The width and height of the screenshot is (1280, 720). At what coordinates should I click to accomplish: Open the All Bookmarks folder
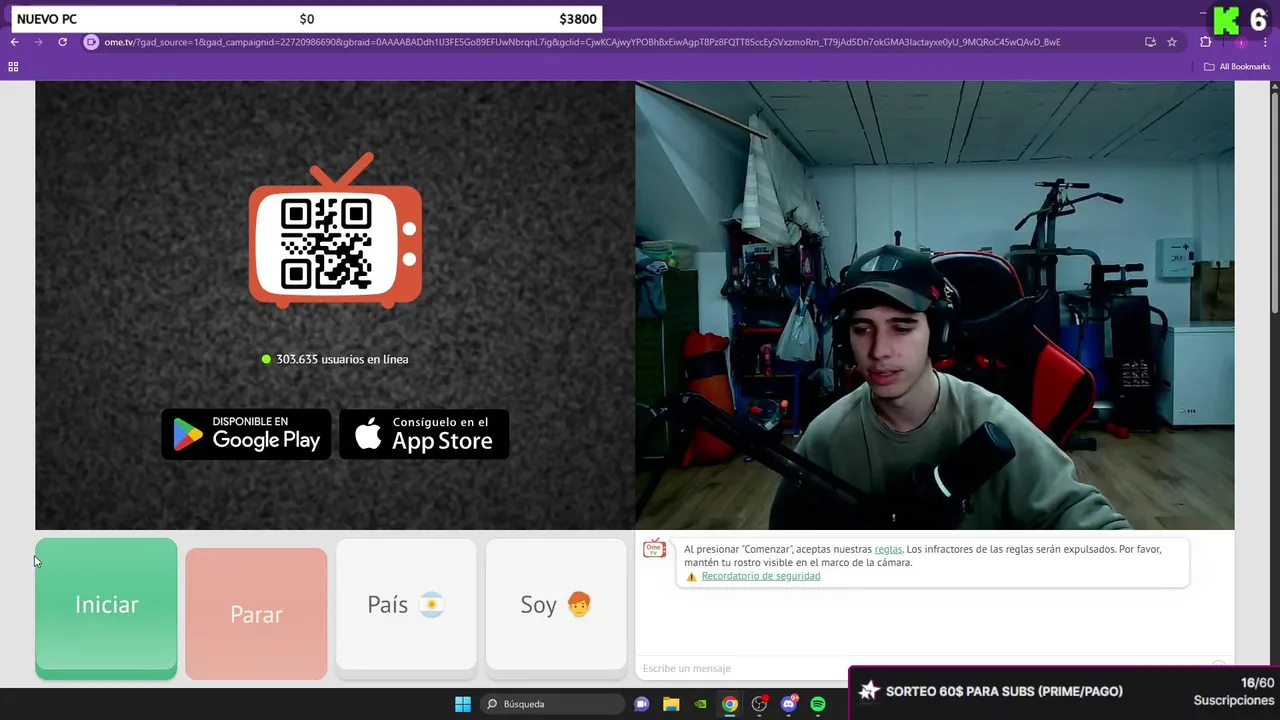(x=1237, y=67)
